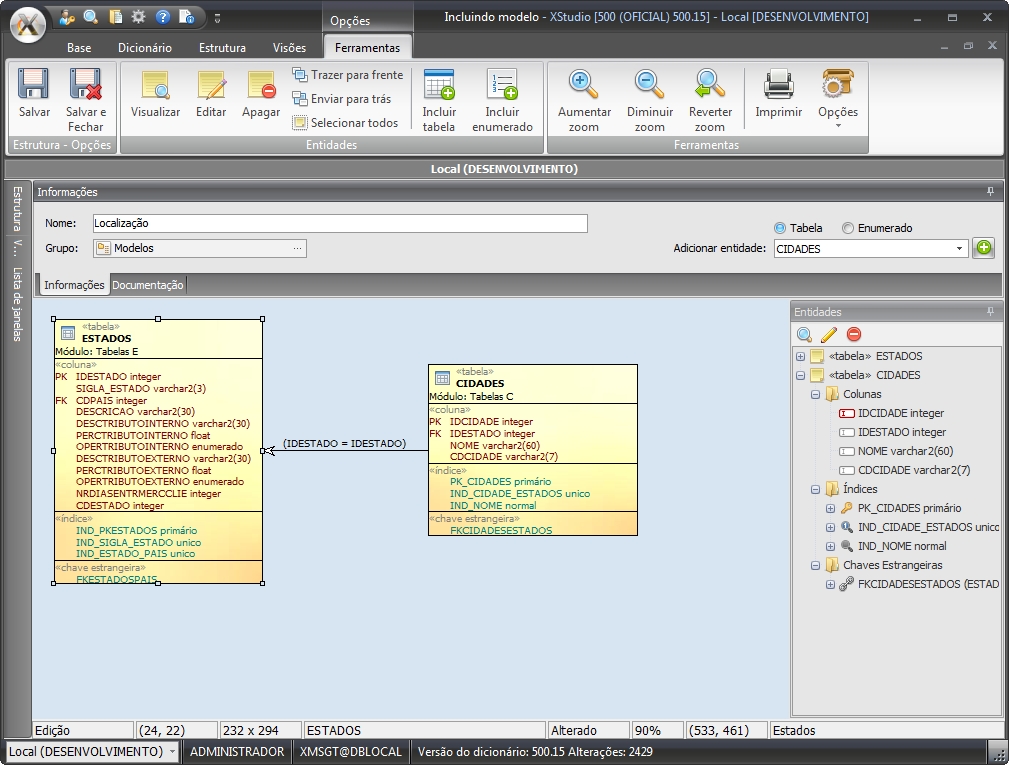Collapse the Colunas folder node
The width and height of the screenshot is (1009, 765).
[x=815, y=395]
